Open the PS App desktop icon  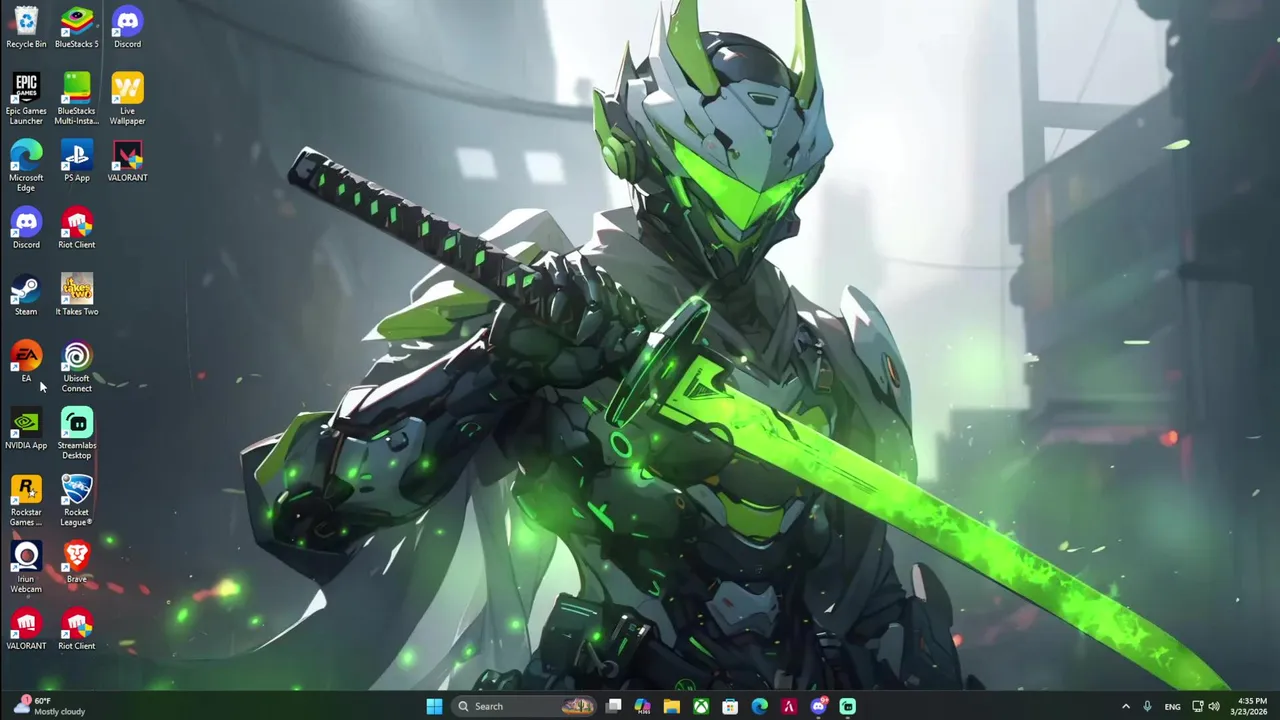tap(77, 161)
